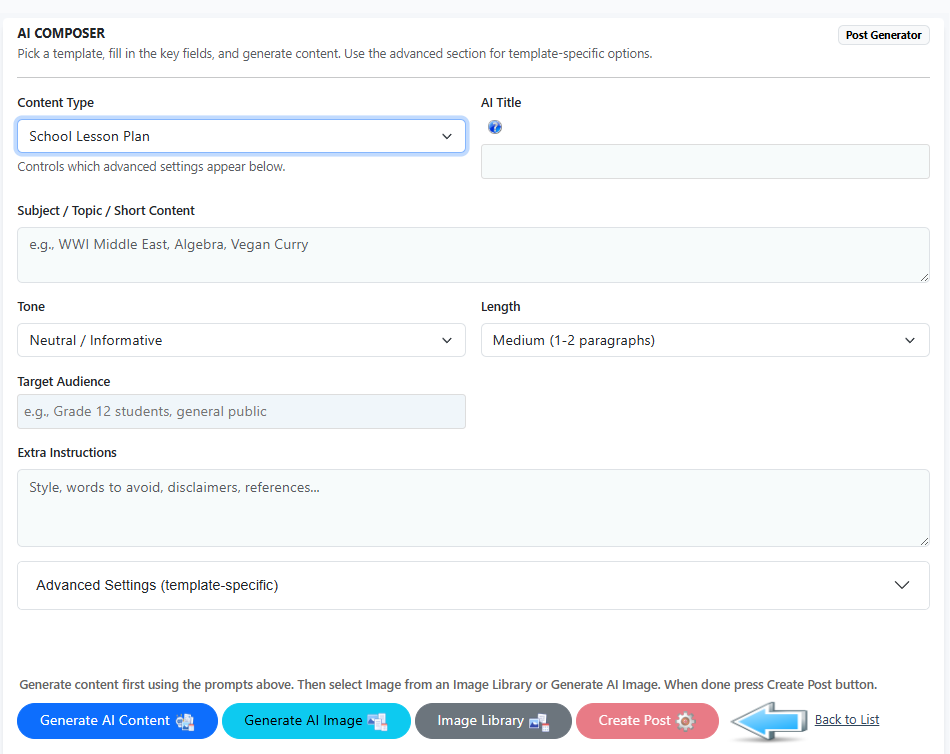Click the resize handle of Extra Instructions
This screenshot has height=754, width=950.
[924, 541]
